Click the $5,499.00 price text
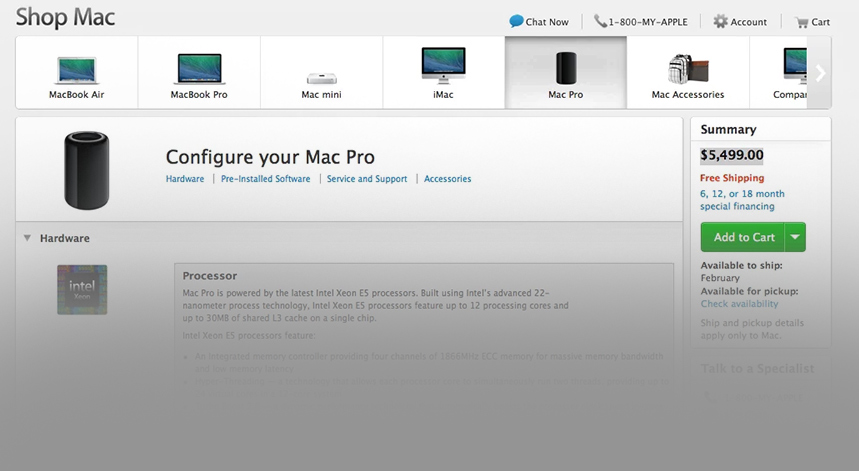 click(x=731, y=155)
